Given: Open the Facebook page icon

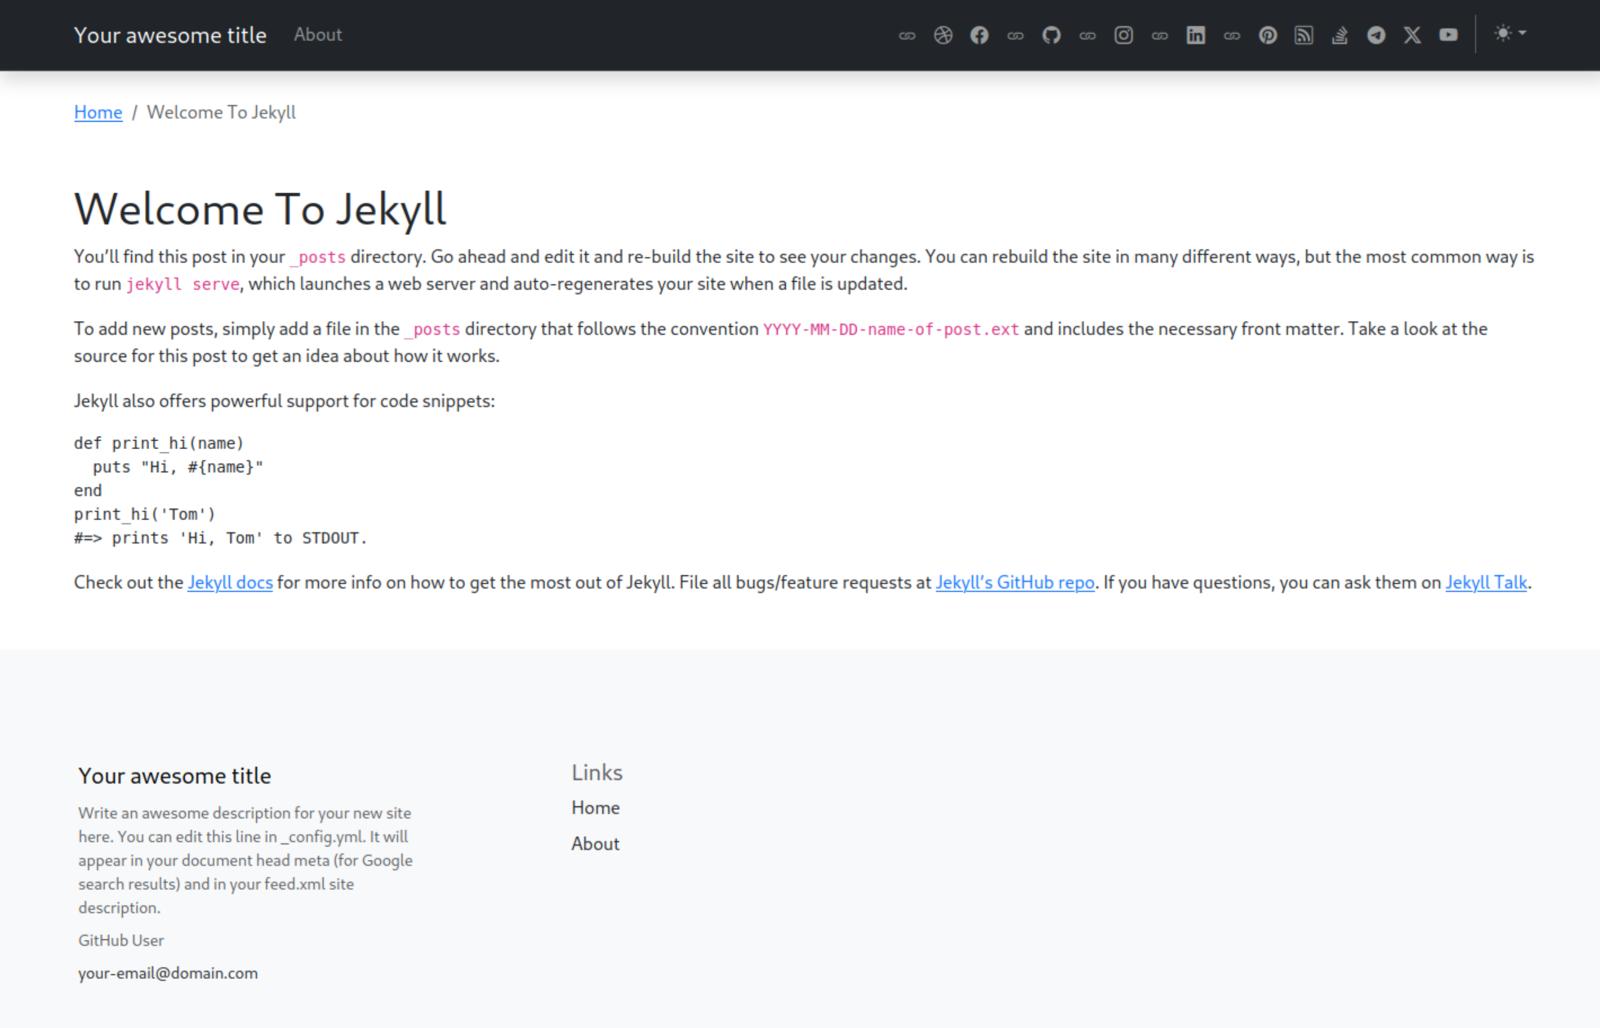Looking at the screenshot, I should click(979, 34).
